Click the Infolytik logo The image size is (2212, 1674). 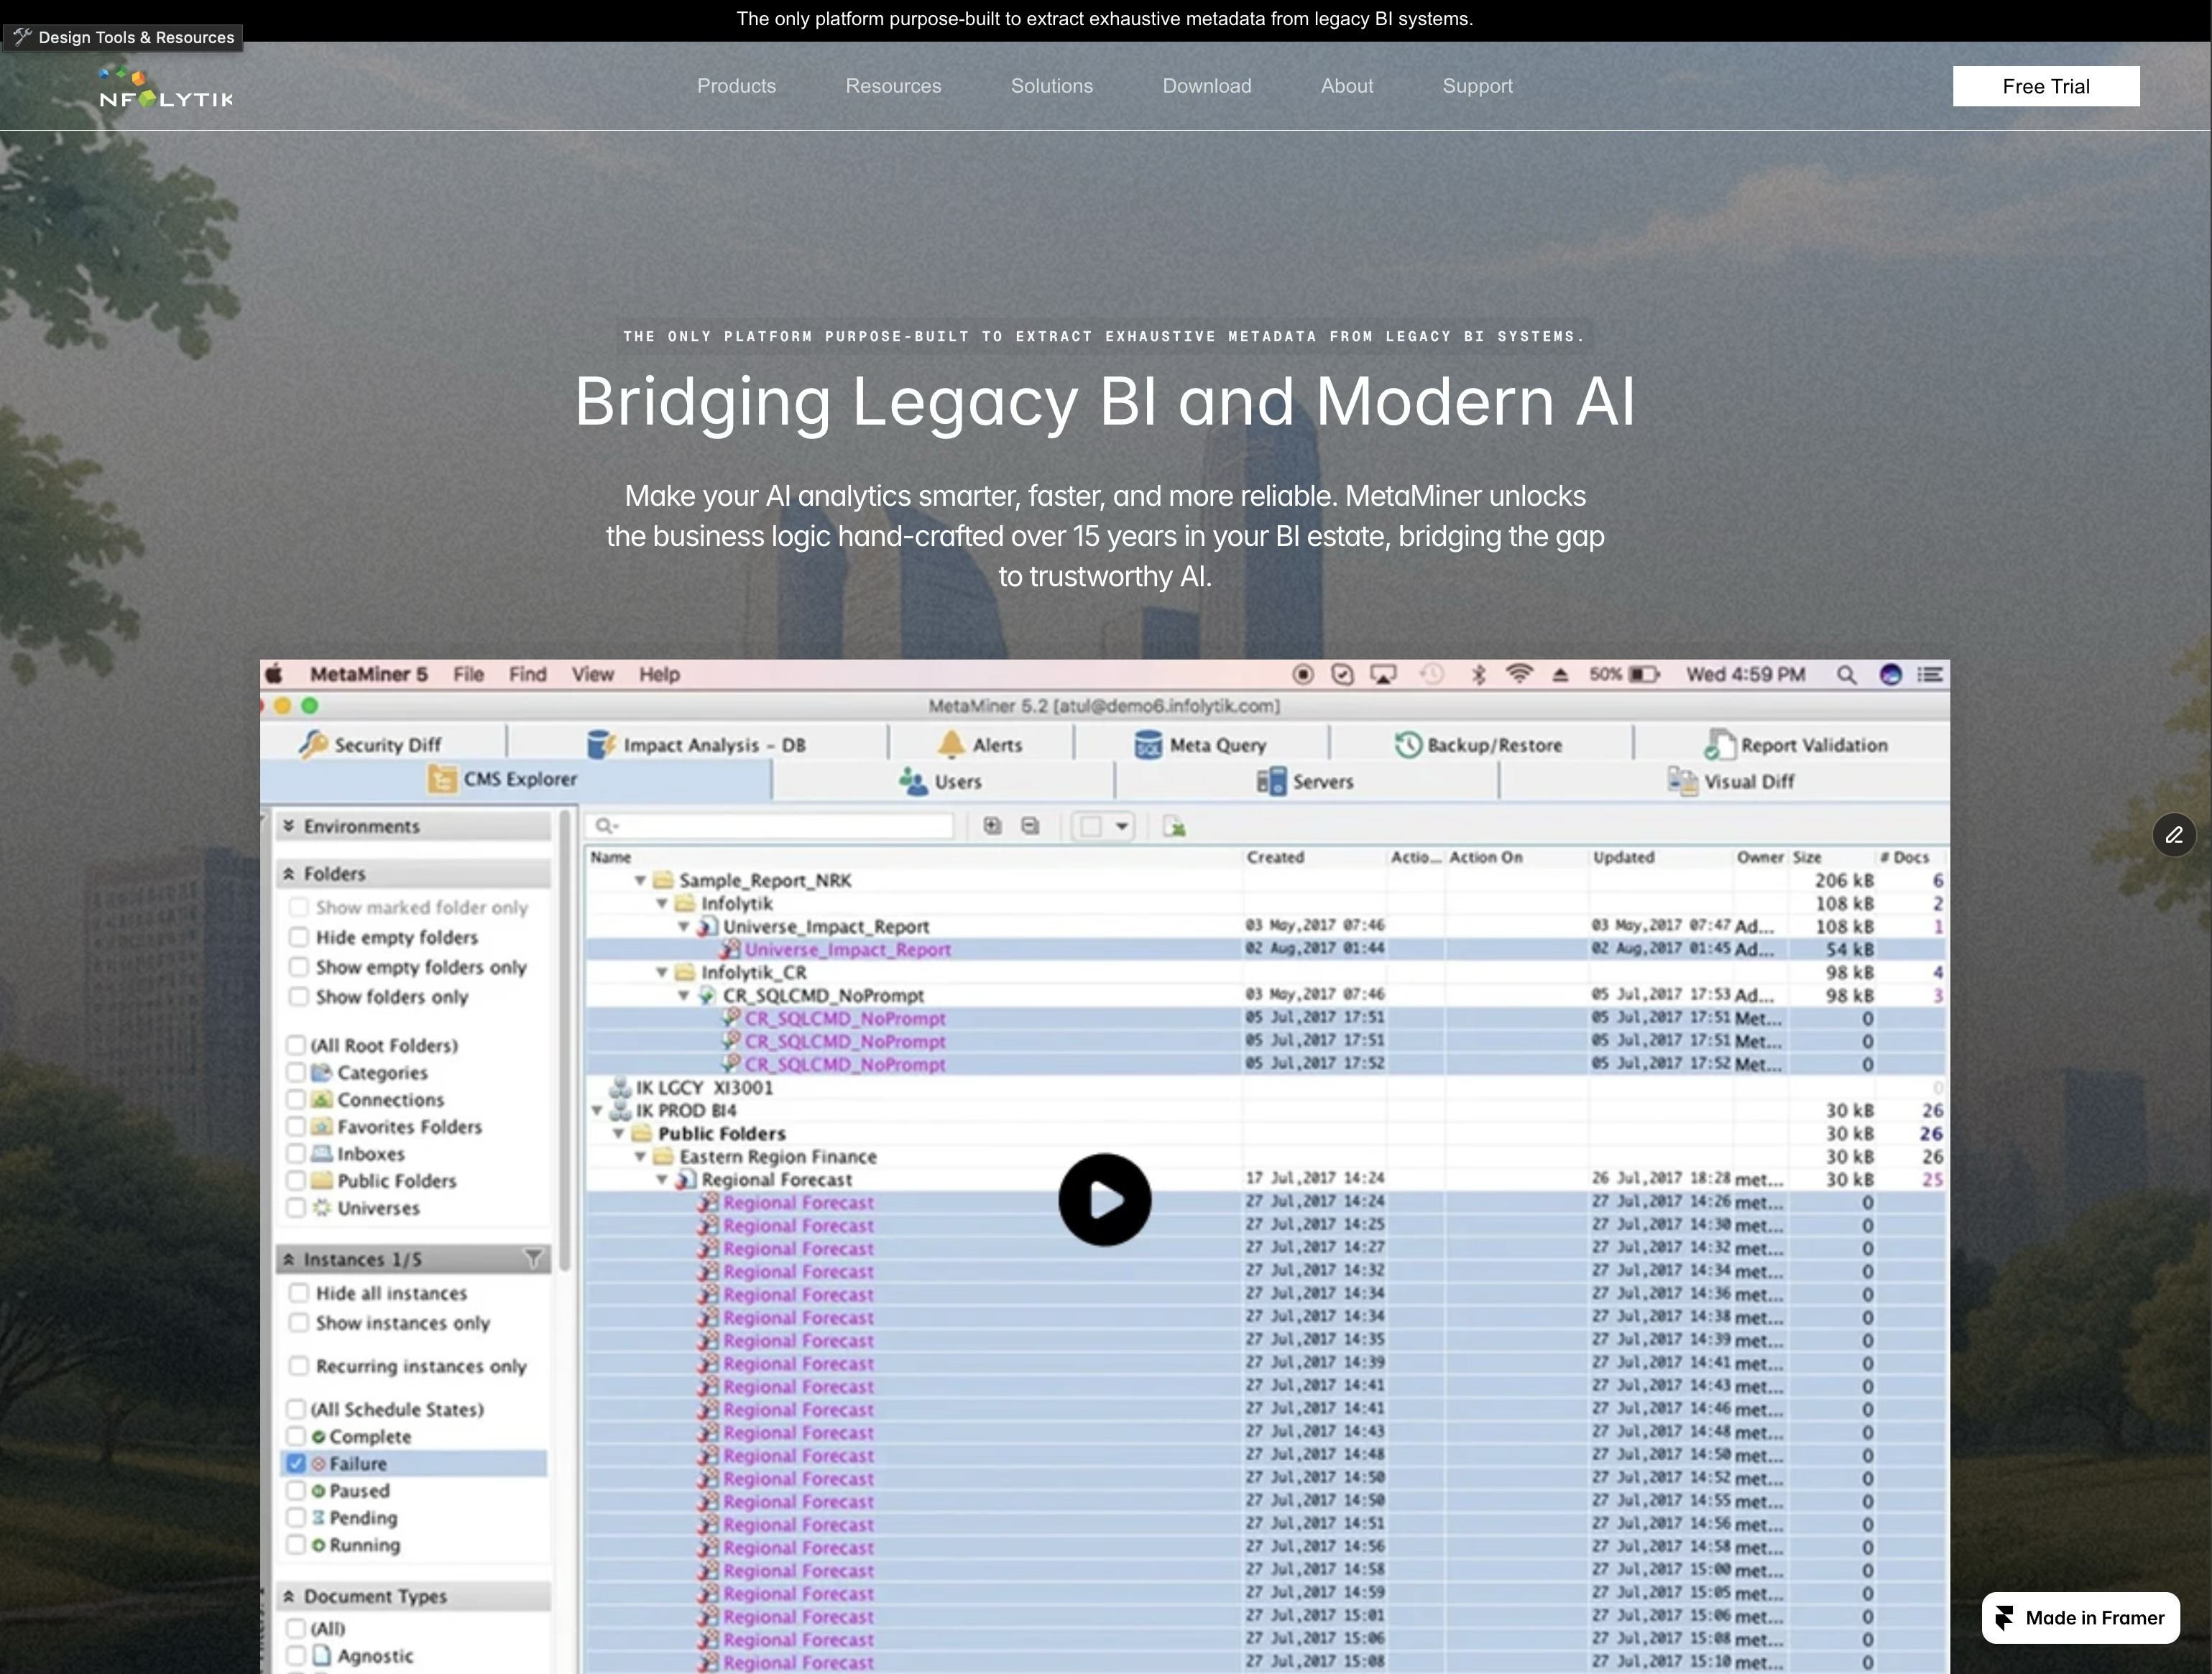[166, 87]
